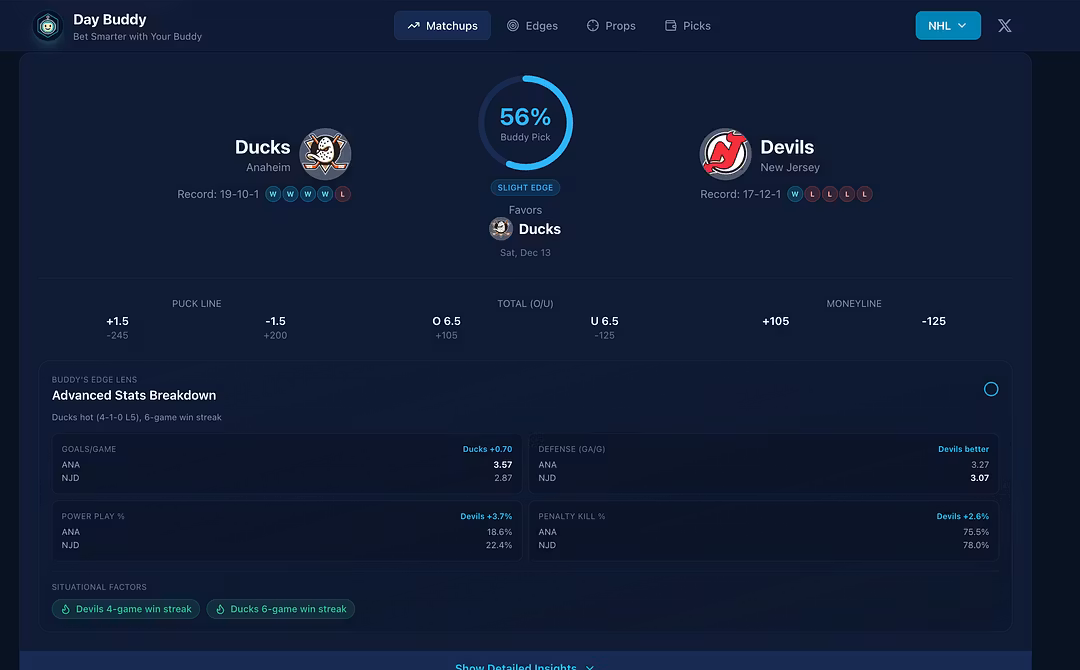Open the Edges tab
The height and width of the screenshot is (670, 1080).
click(532, 26)
